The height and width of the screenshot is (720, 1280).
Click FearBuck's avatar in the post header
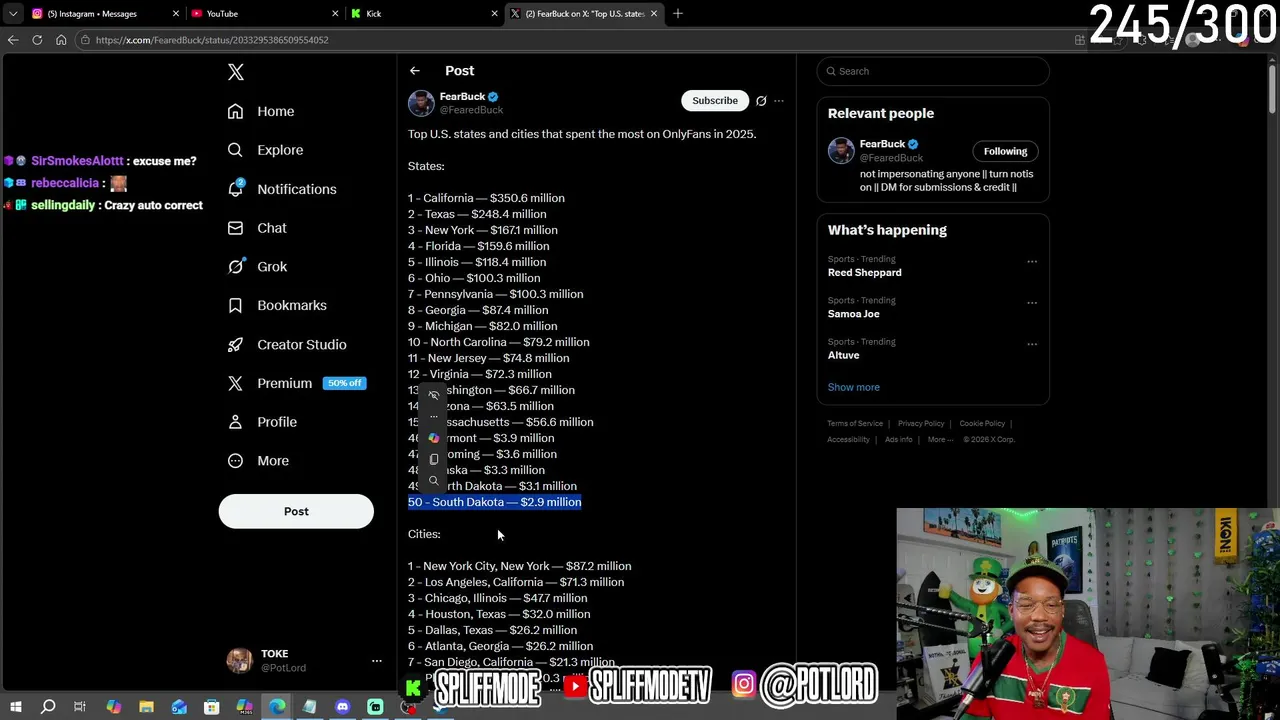[421, 102]
